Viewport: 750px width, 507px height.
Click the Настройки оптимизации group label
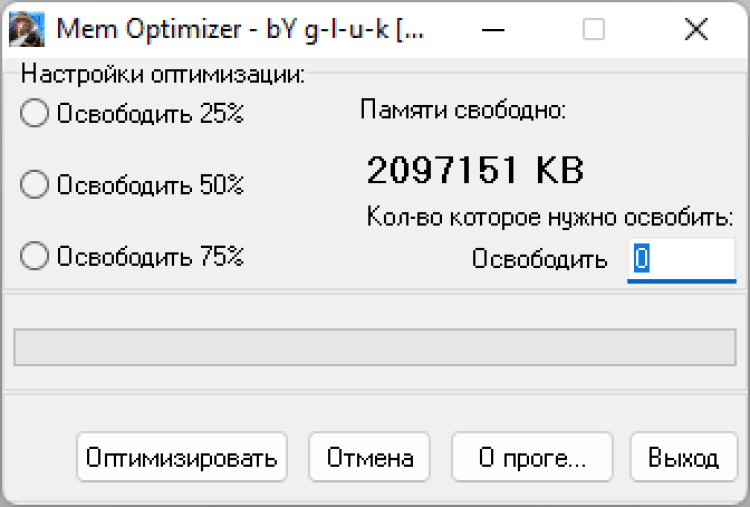point(163,75)
